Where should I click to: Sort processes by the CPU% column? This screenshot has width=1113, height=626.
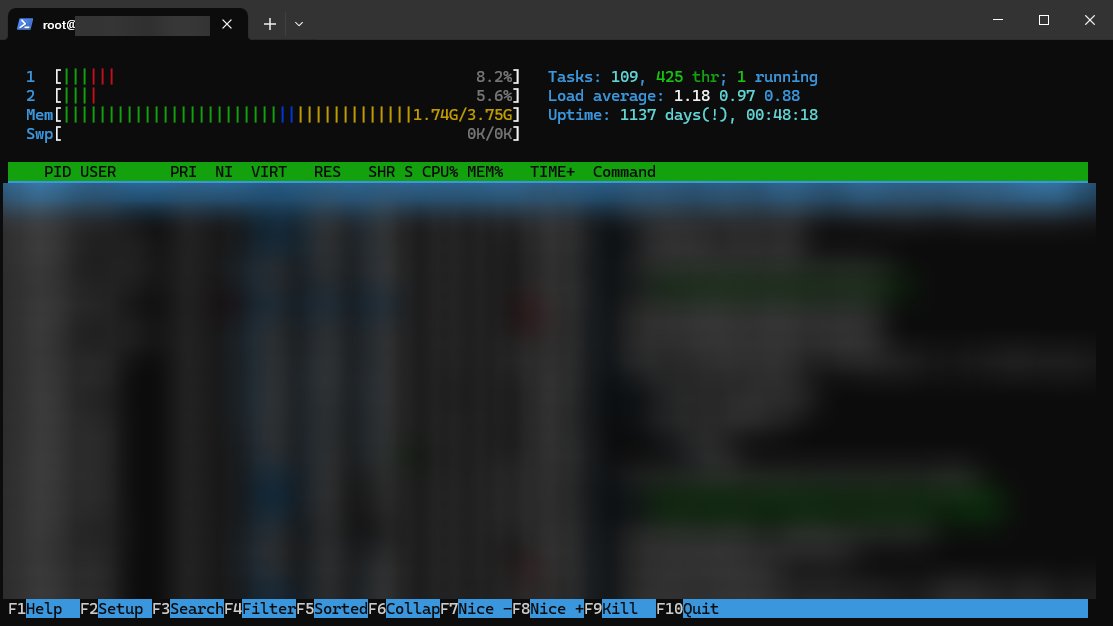pos(440,171)
